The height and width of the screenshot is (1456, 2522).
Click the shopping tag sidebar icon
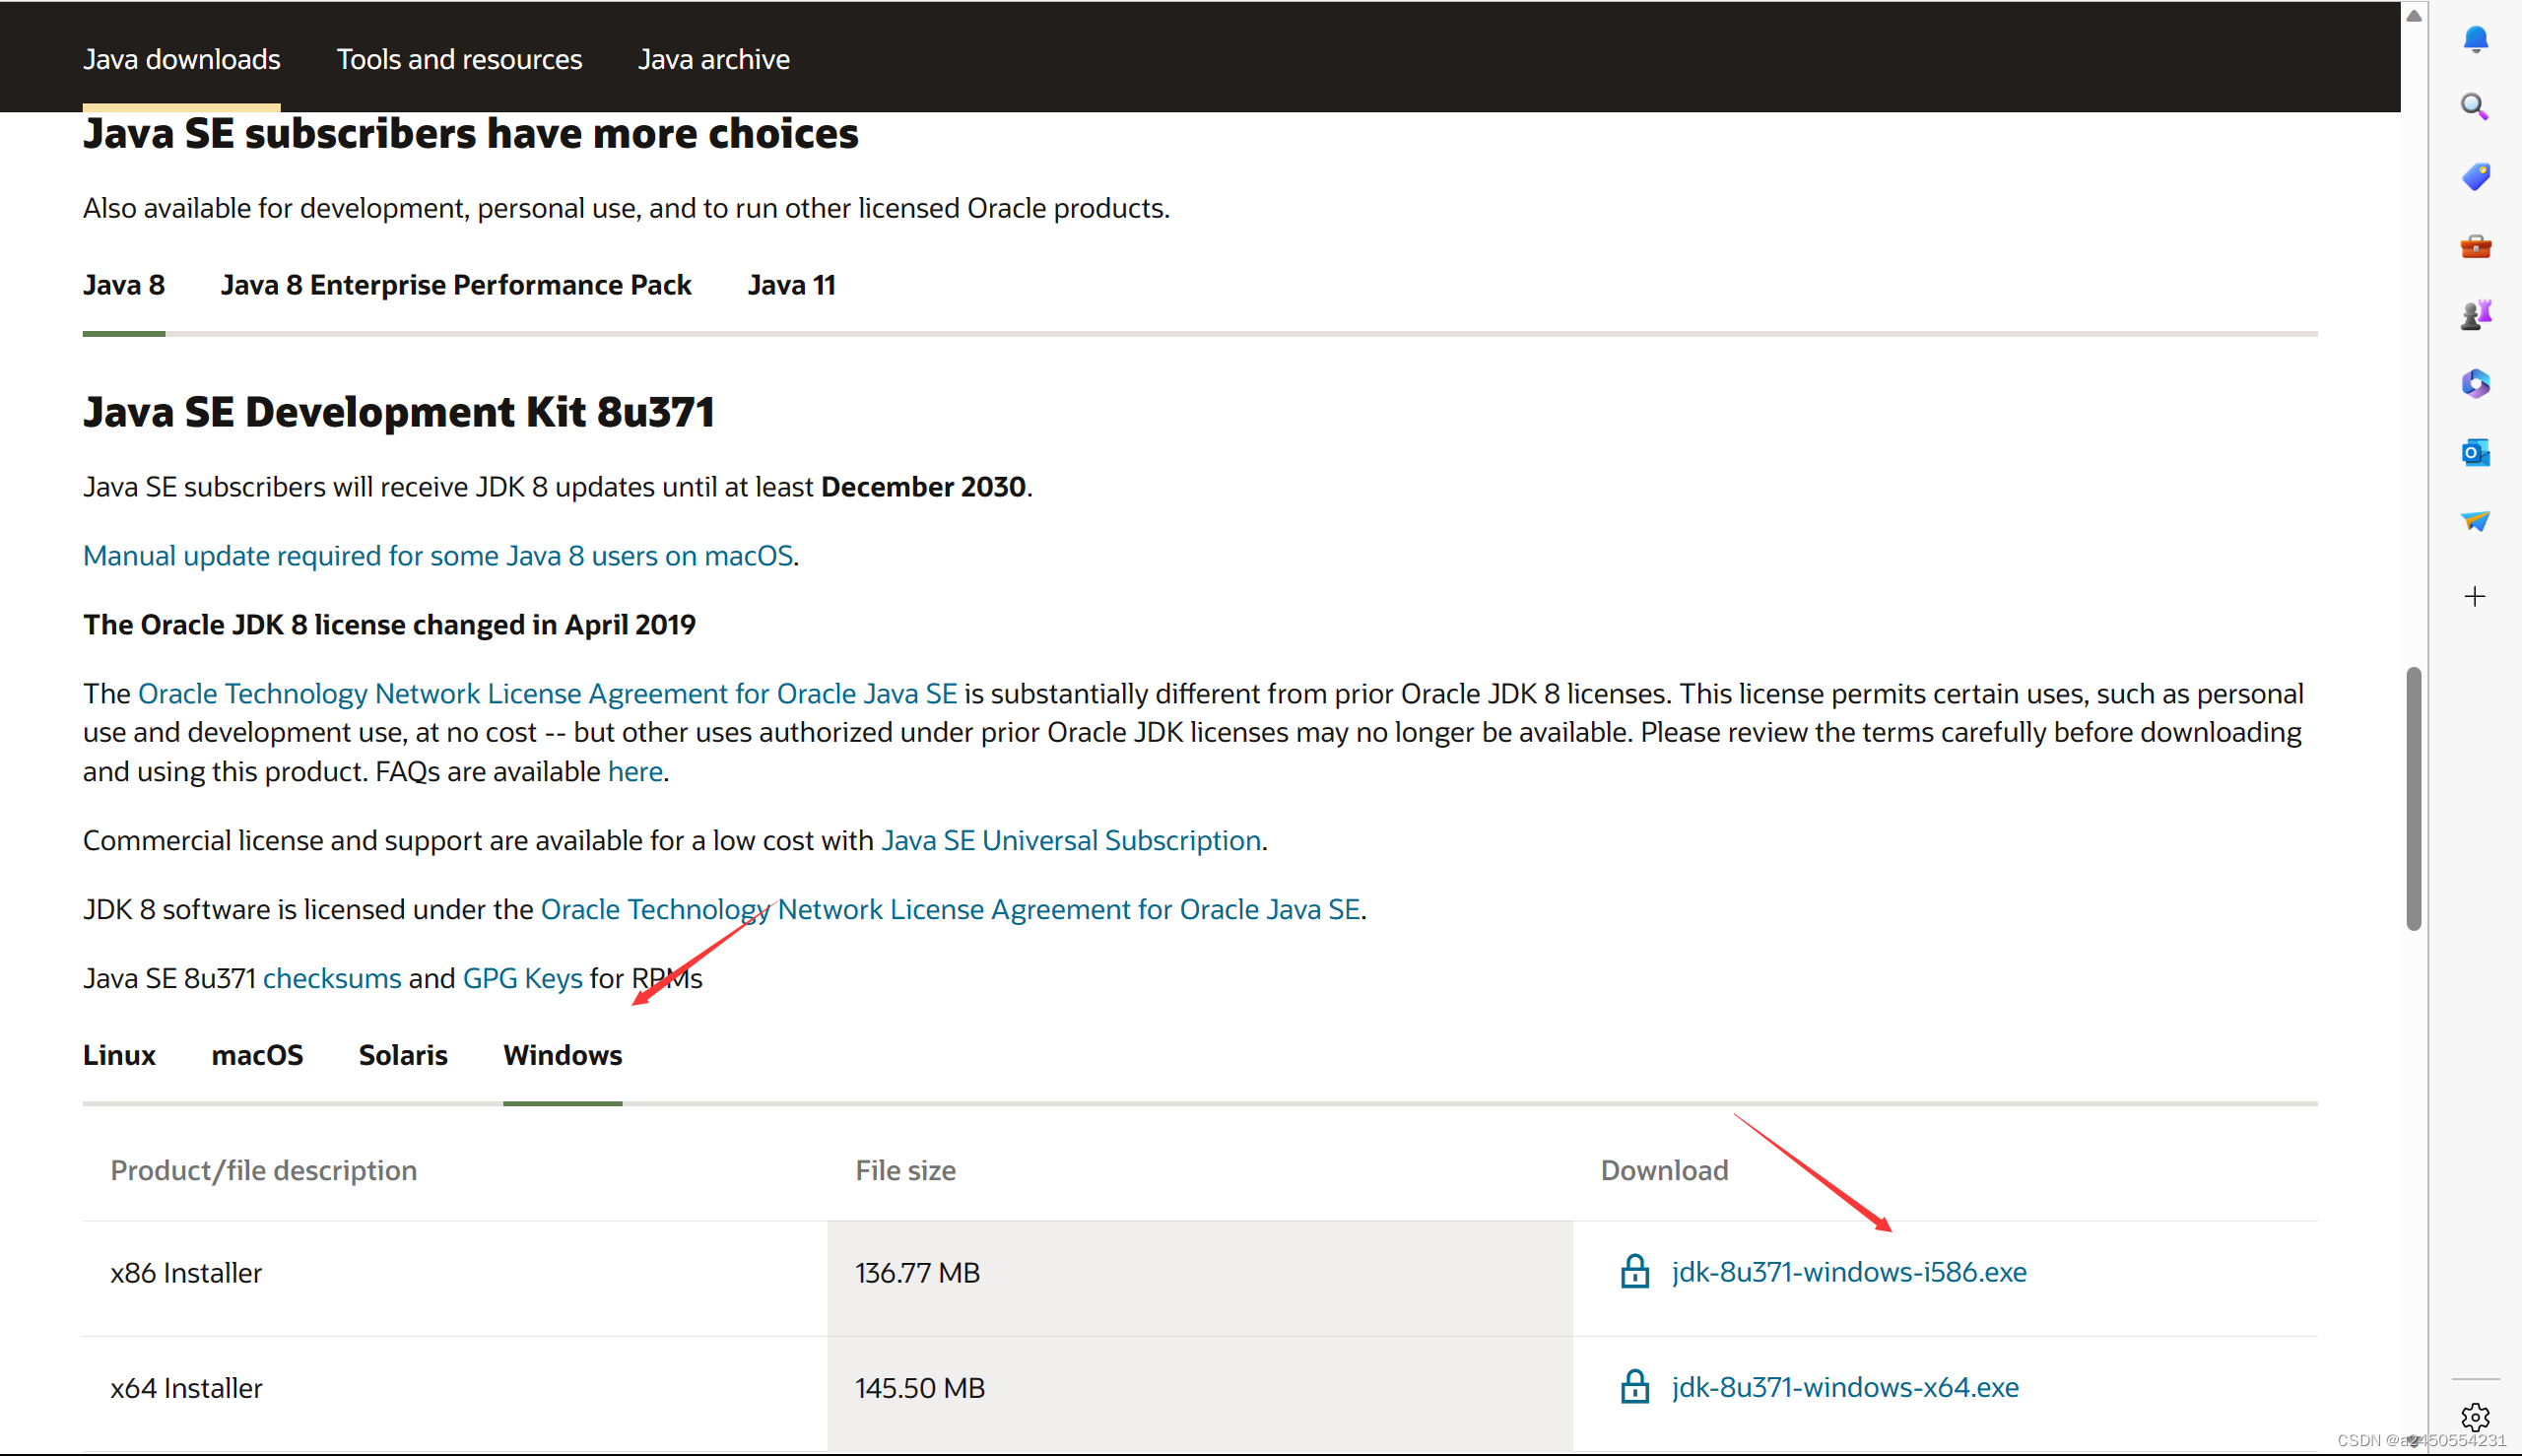click(x=2475, y=177)
